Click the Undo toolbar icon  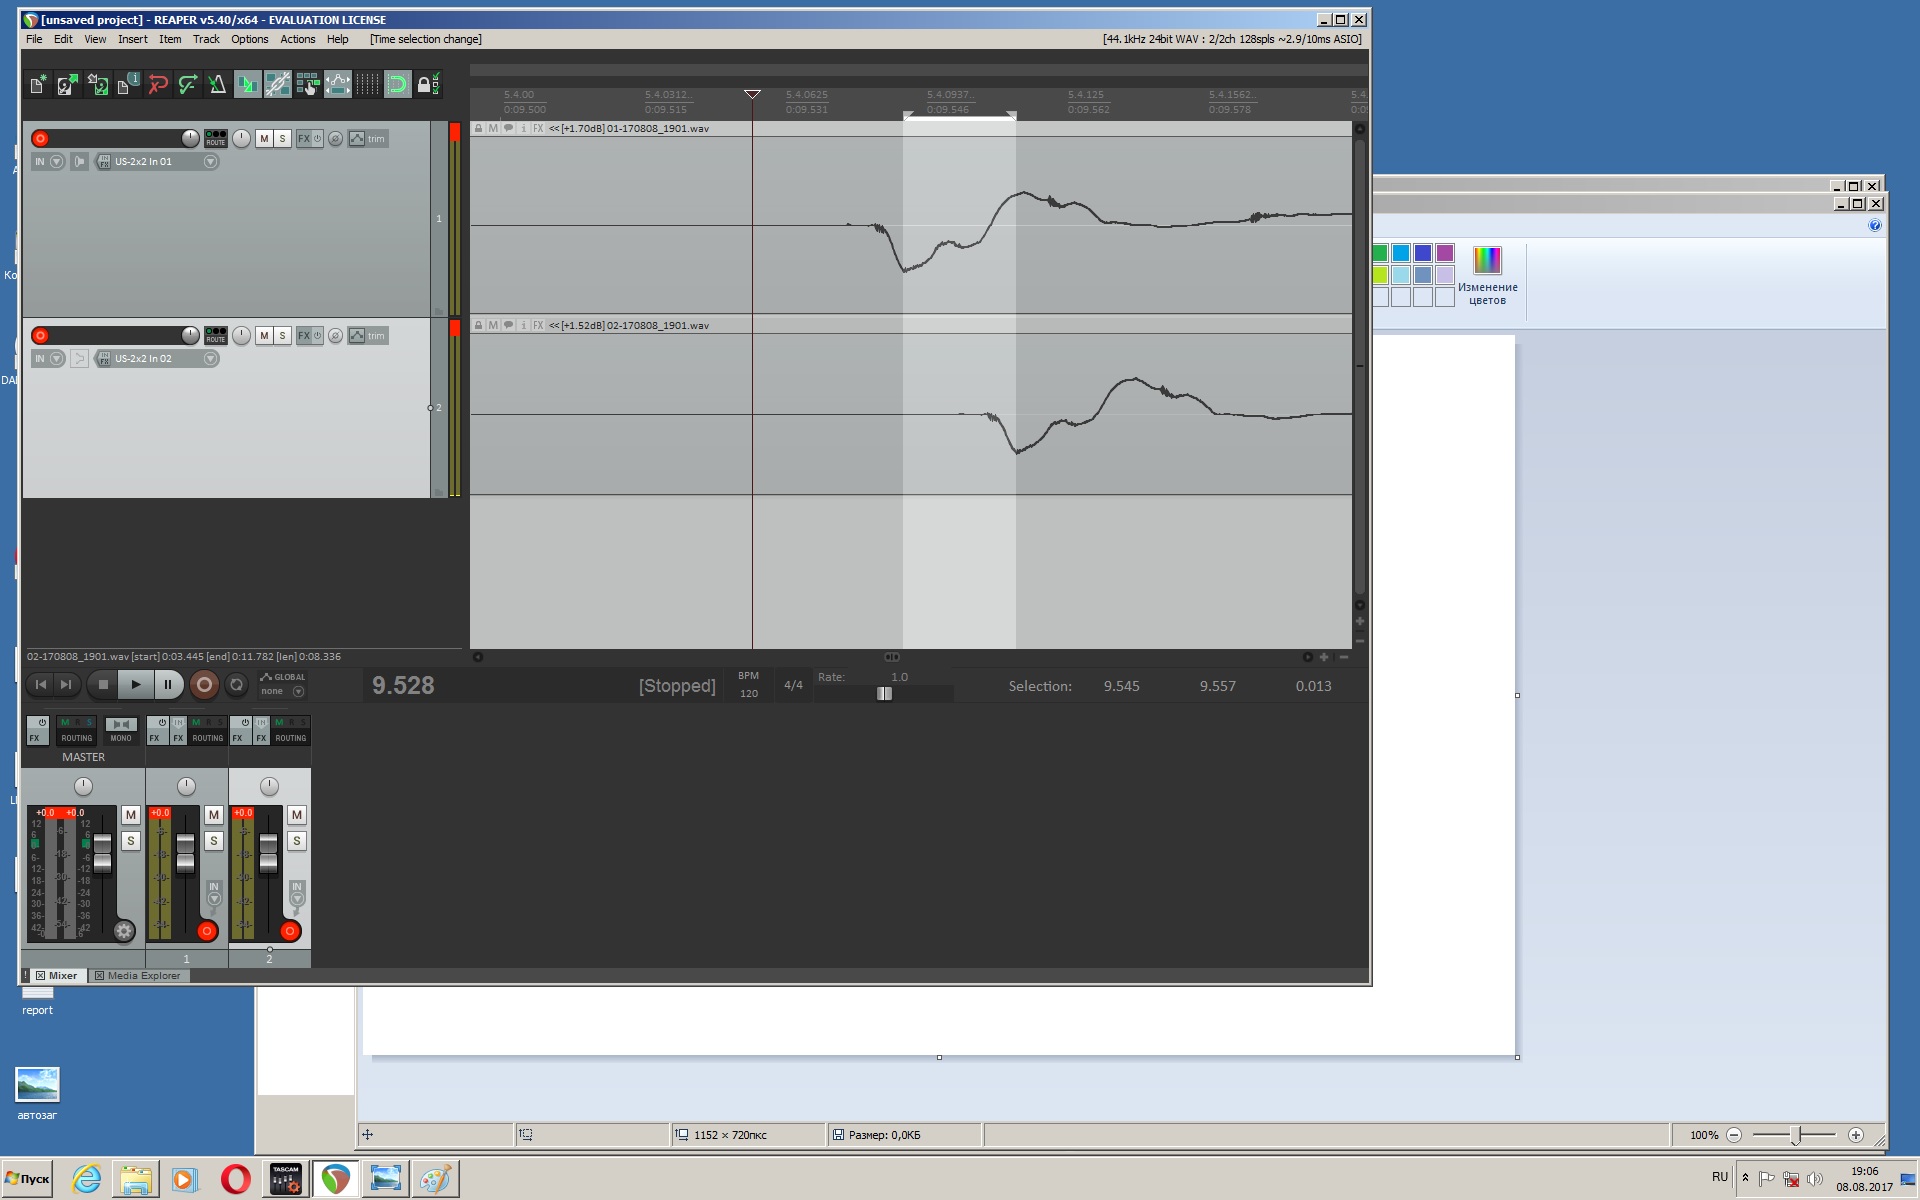pos(158,85)
